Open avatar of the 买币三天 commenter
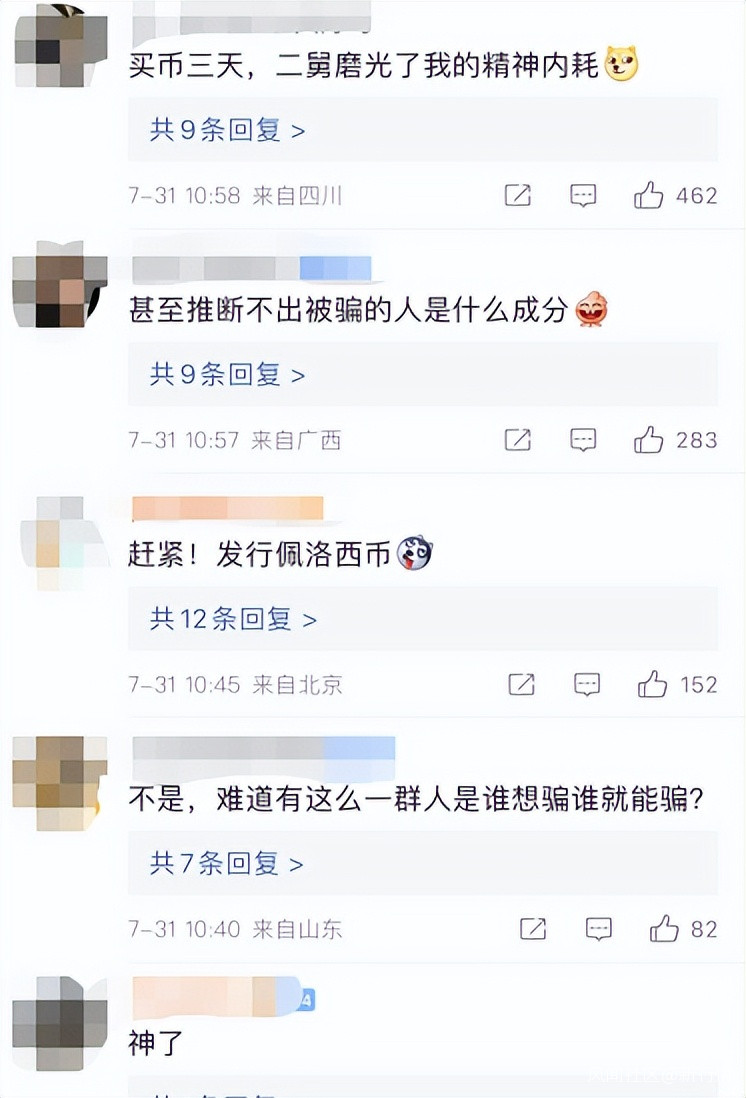 [x=60, y=46]
